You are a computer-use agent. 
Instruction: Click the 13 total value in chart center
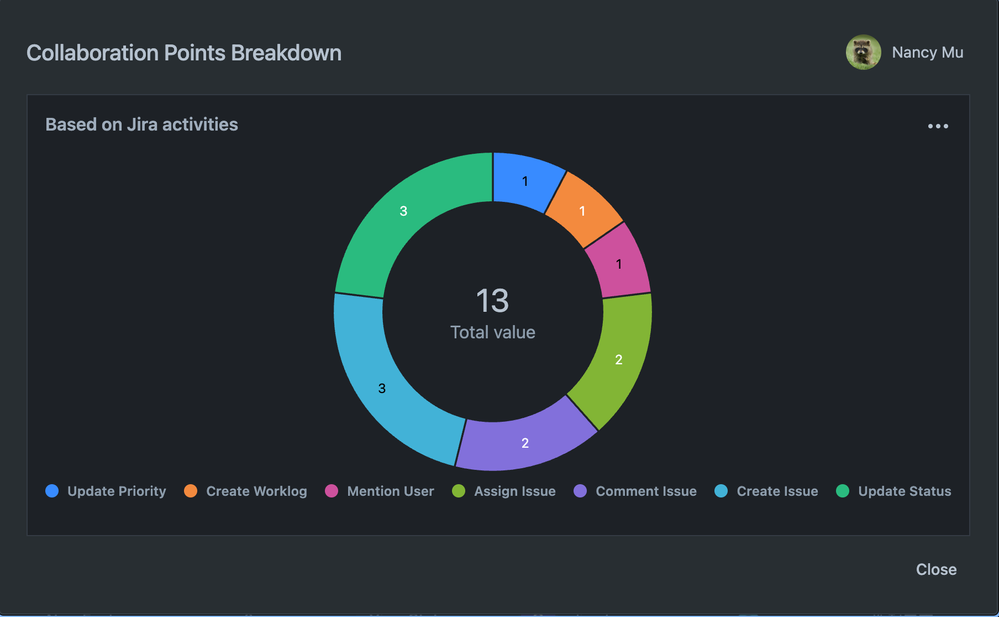pyautogui.click(x=492, y=301)
